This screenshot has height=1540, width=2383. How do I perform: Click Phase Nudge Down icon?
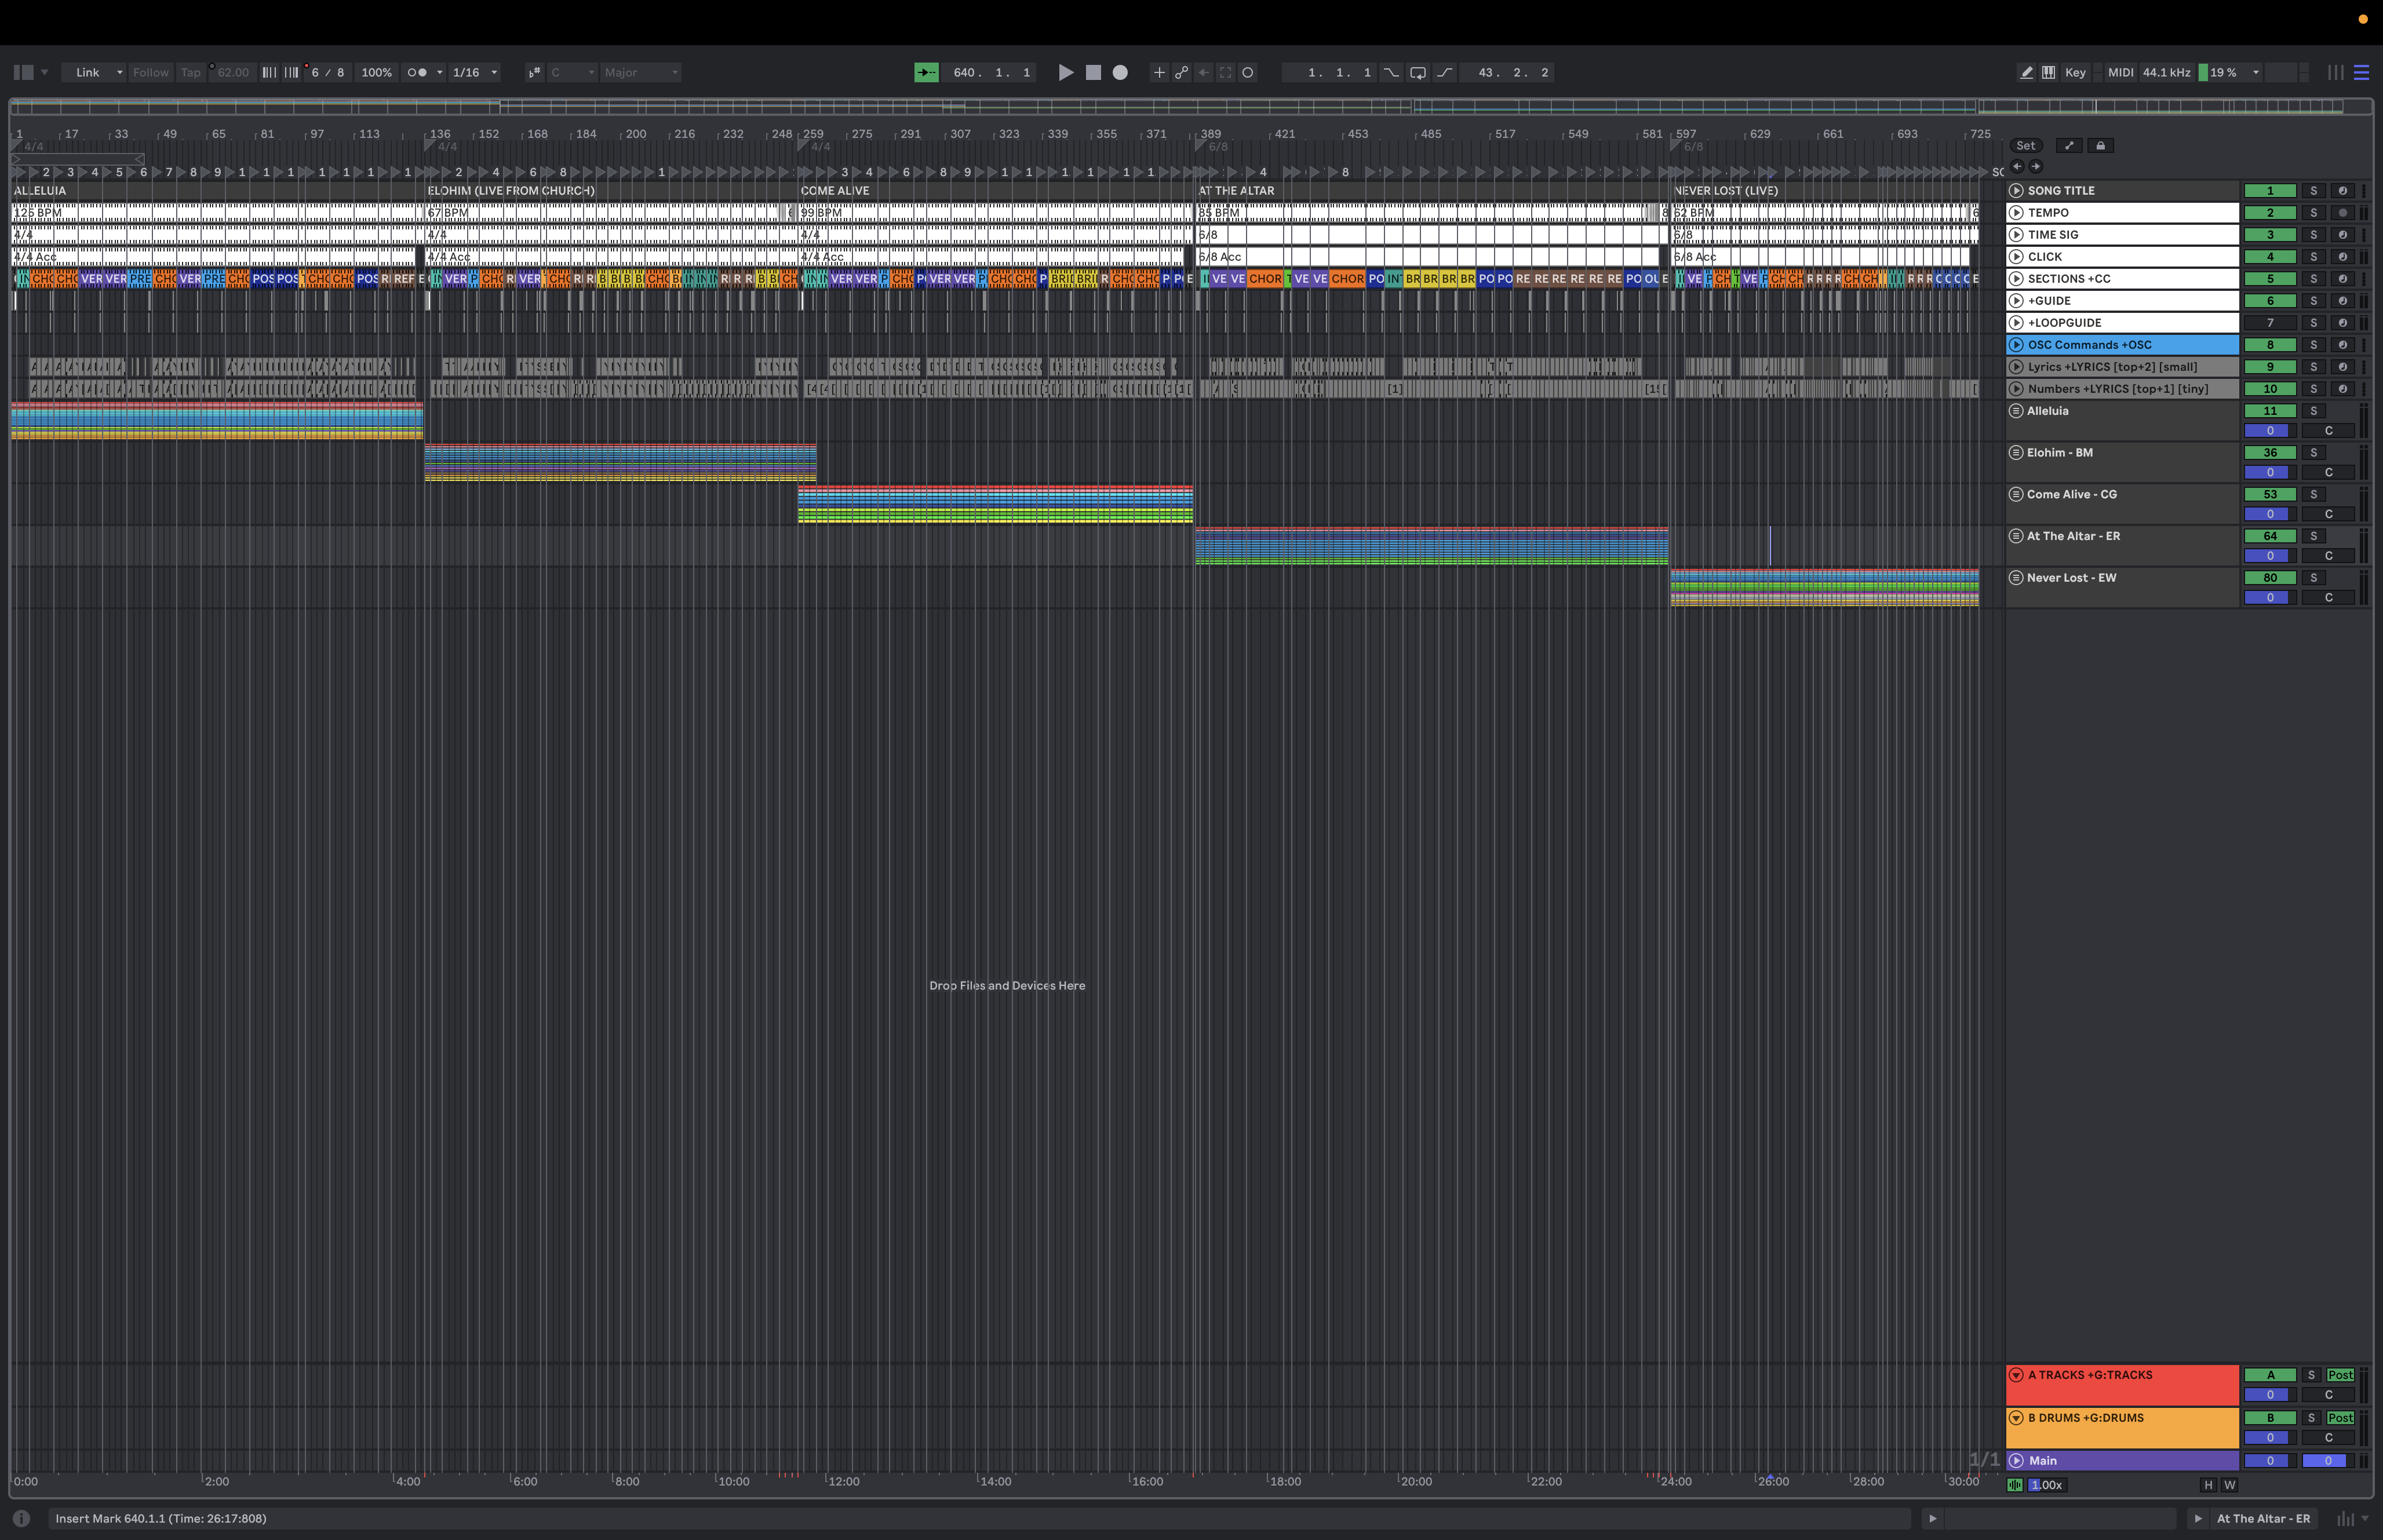click(x=269, y=72)
